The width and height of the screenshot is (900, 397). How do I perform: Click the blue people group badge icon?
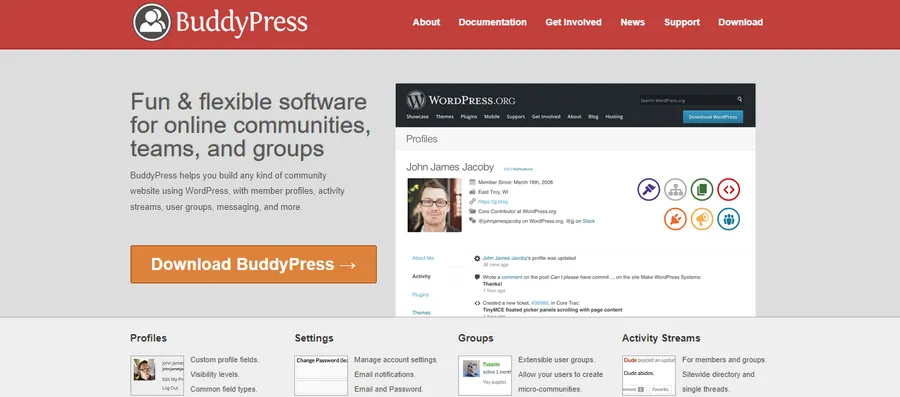[x=728, y=219]
